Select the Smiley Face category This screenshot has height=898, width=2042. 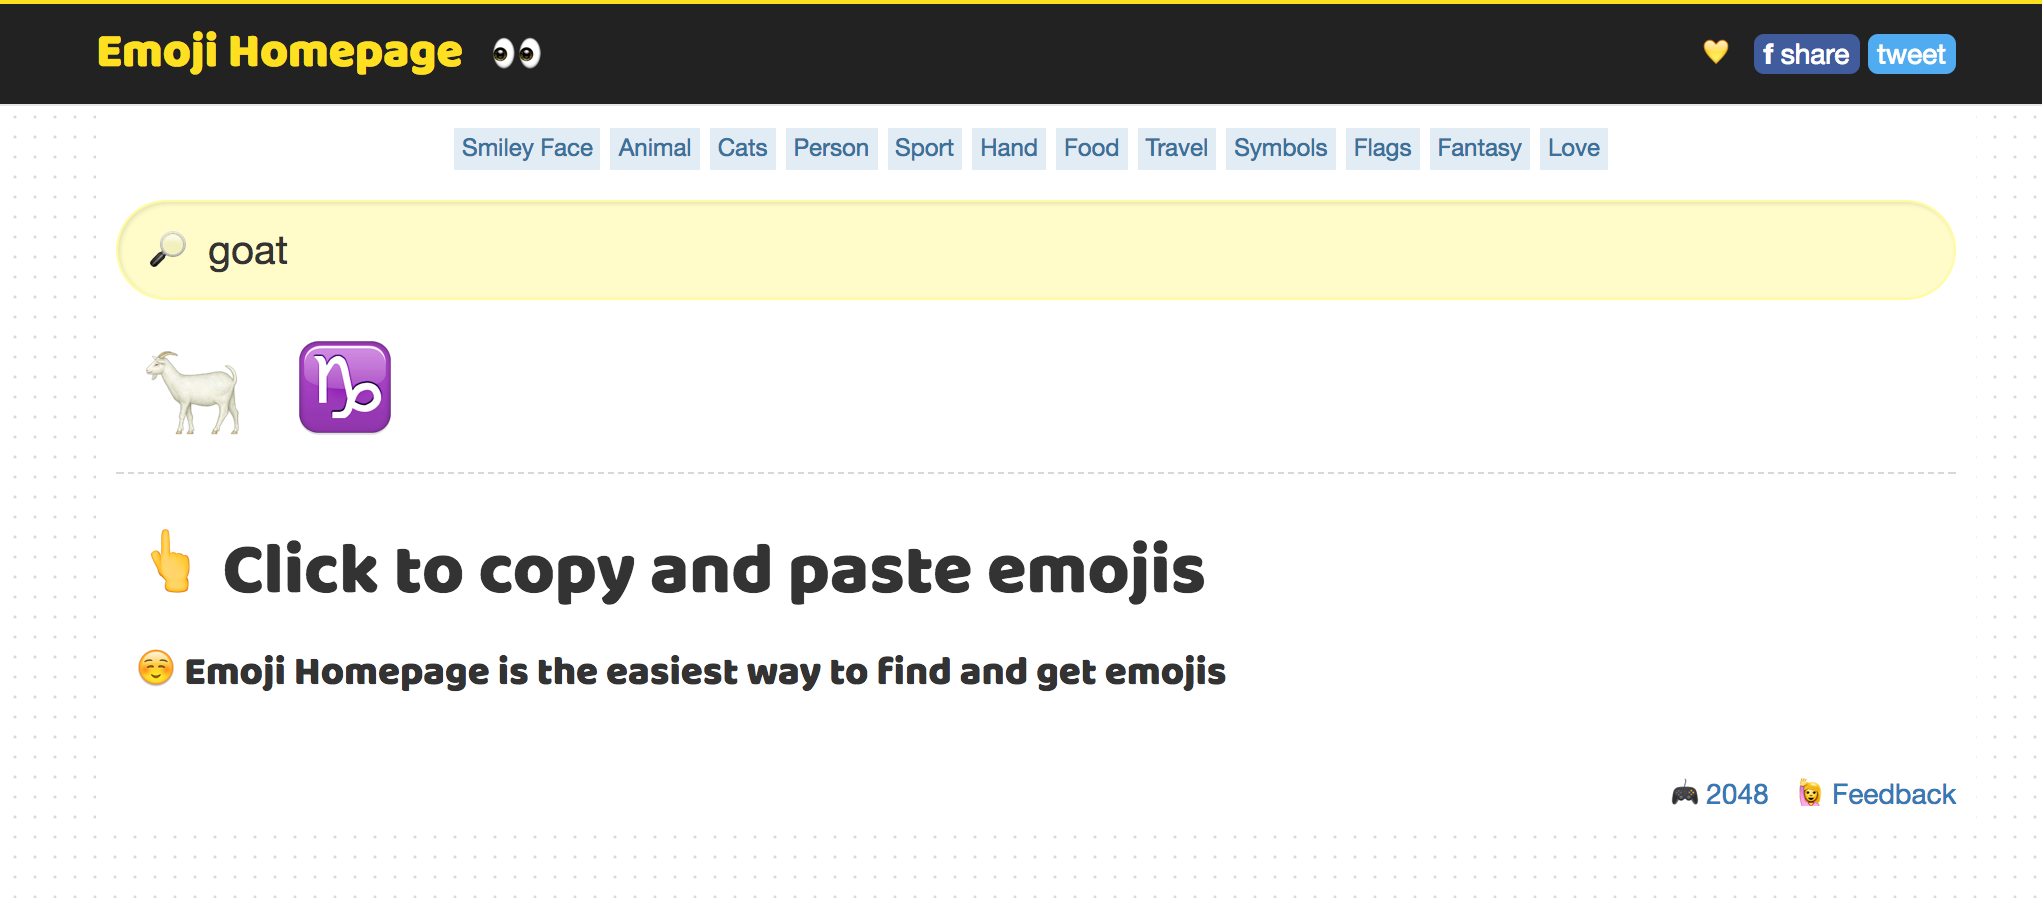(527, 148)
